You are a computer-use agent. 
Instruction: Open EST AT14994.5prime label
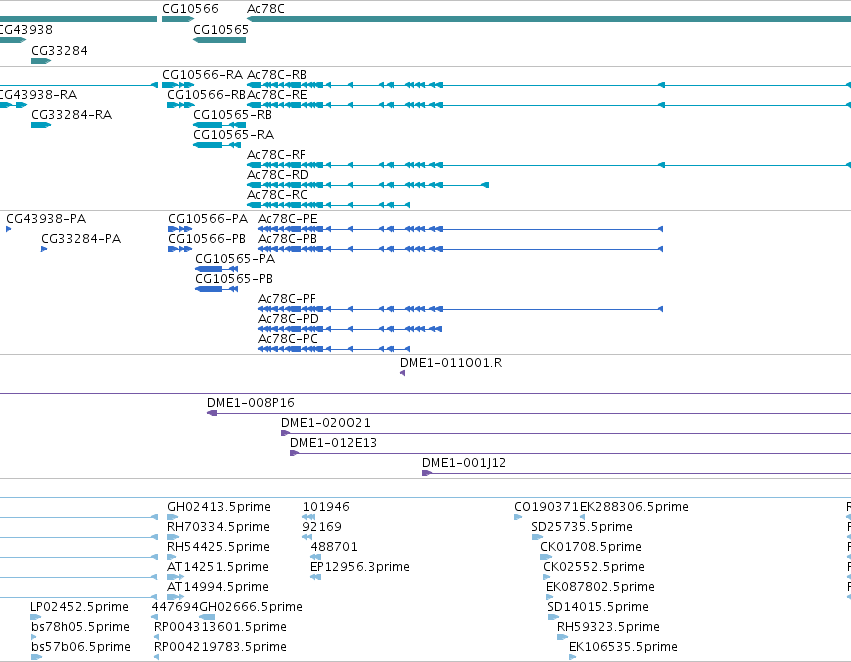point(218,587)
